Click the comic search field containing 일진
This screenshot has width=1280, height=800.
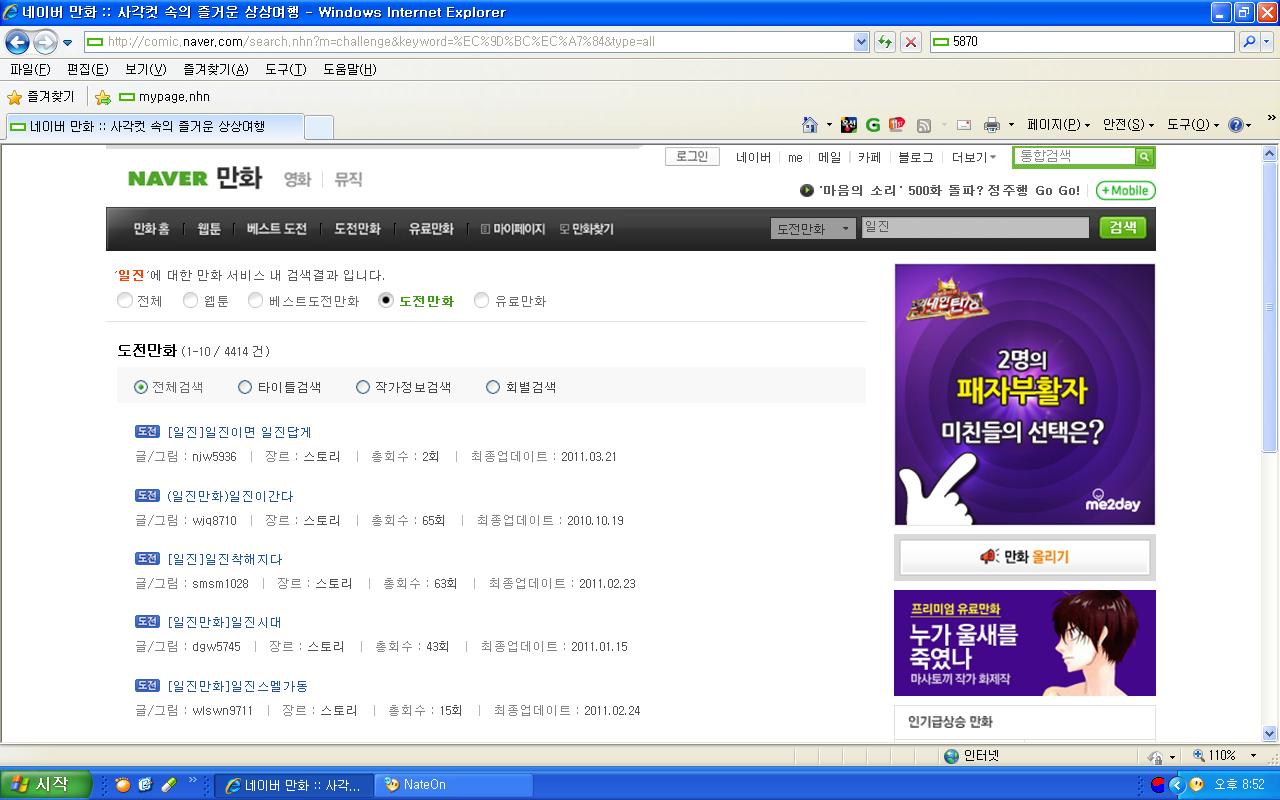click(975, 228)
